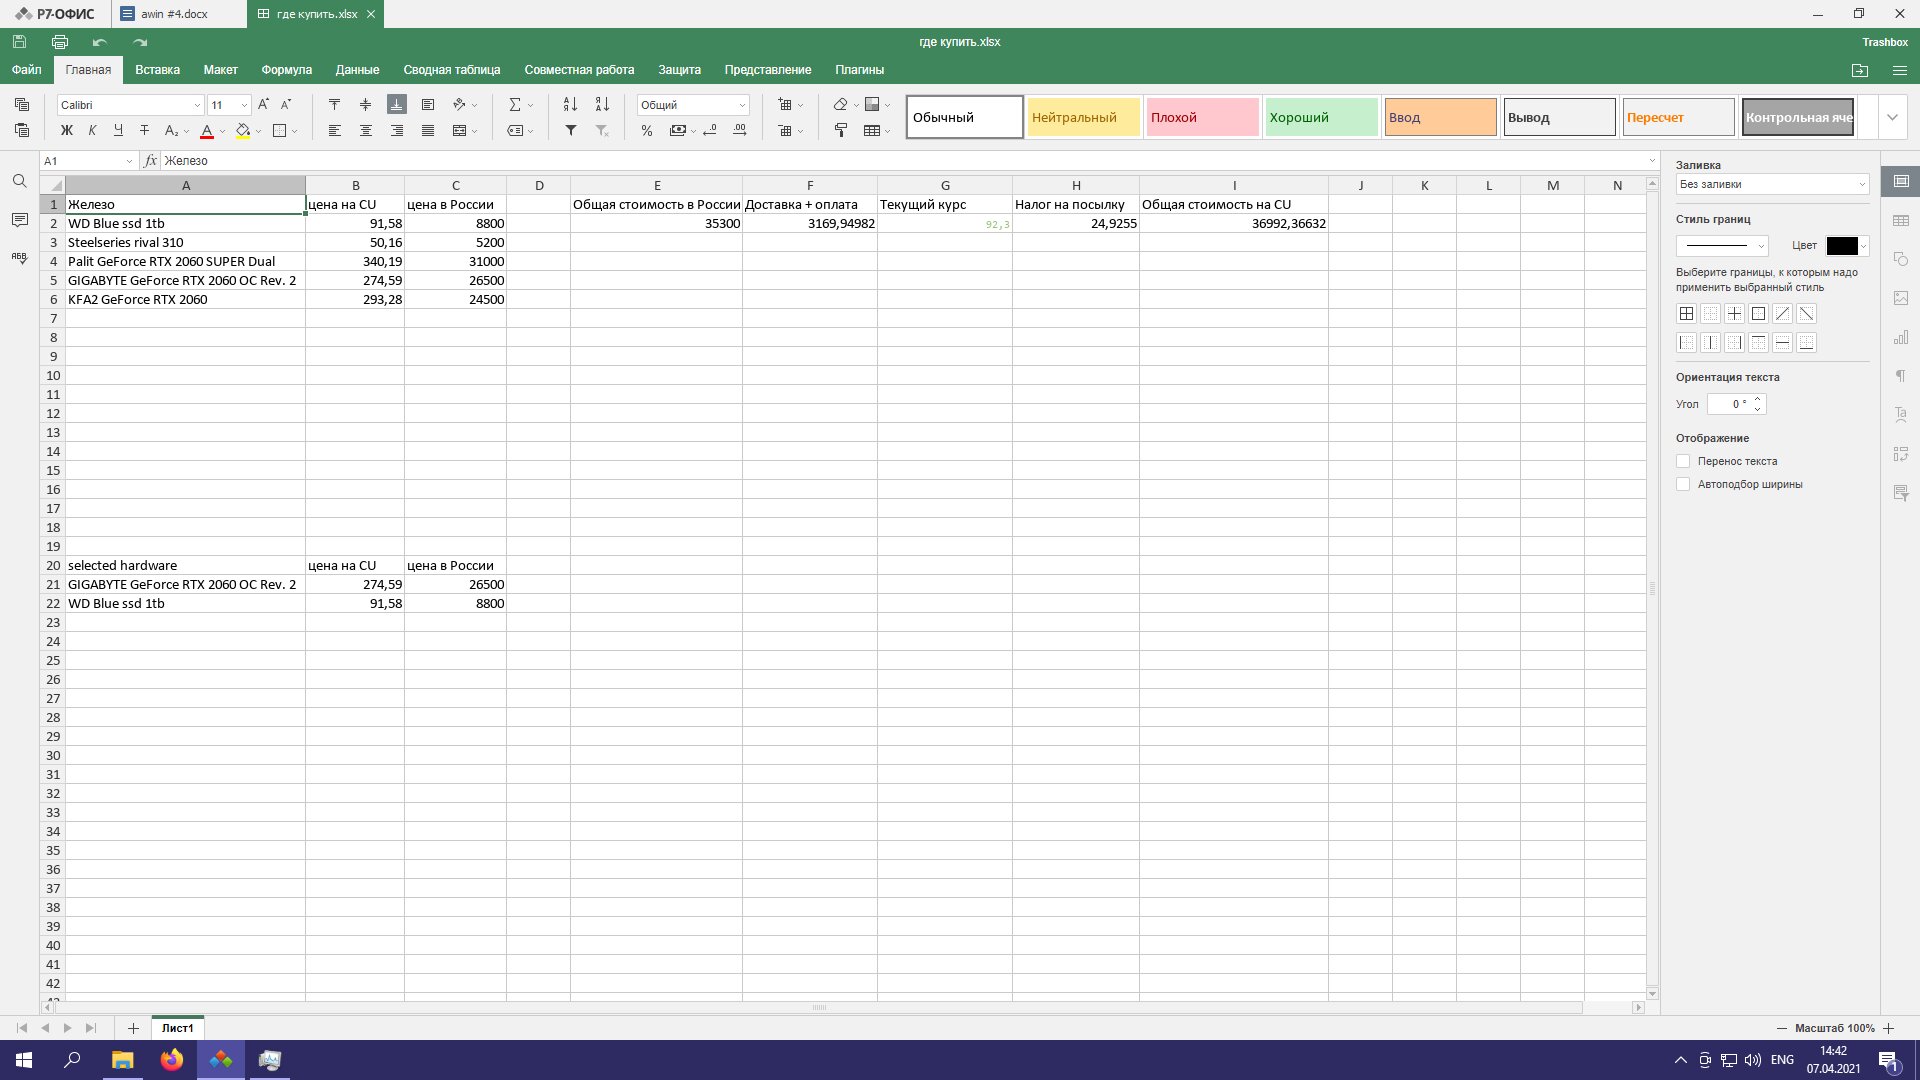
Task: Apply the Плохой cell style
Action: [1202, 117]
